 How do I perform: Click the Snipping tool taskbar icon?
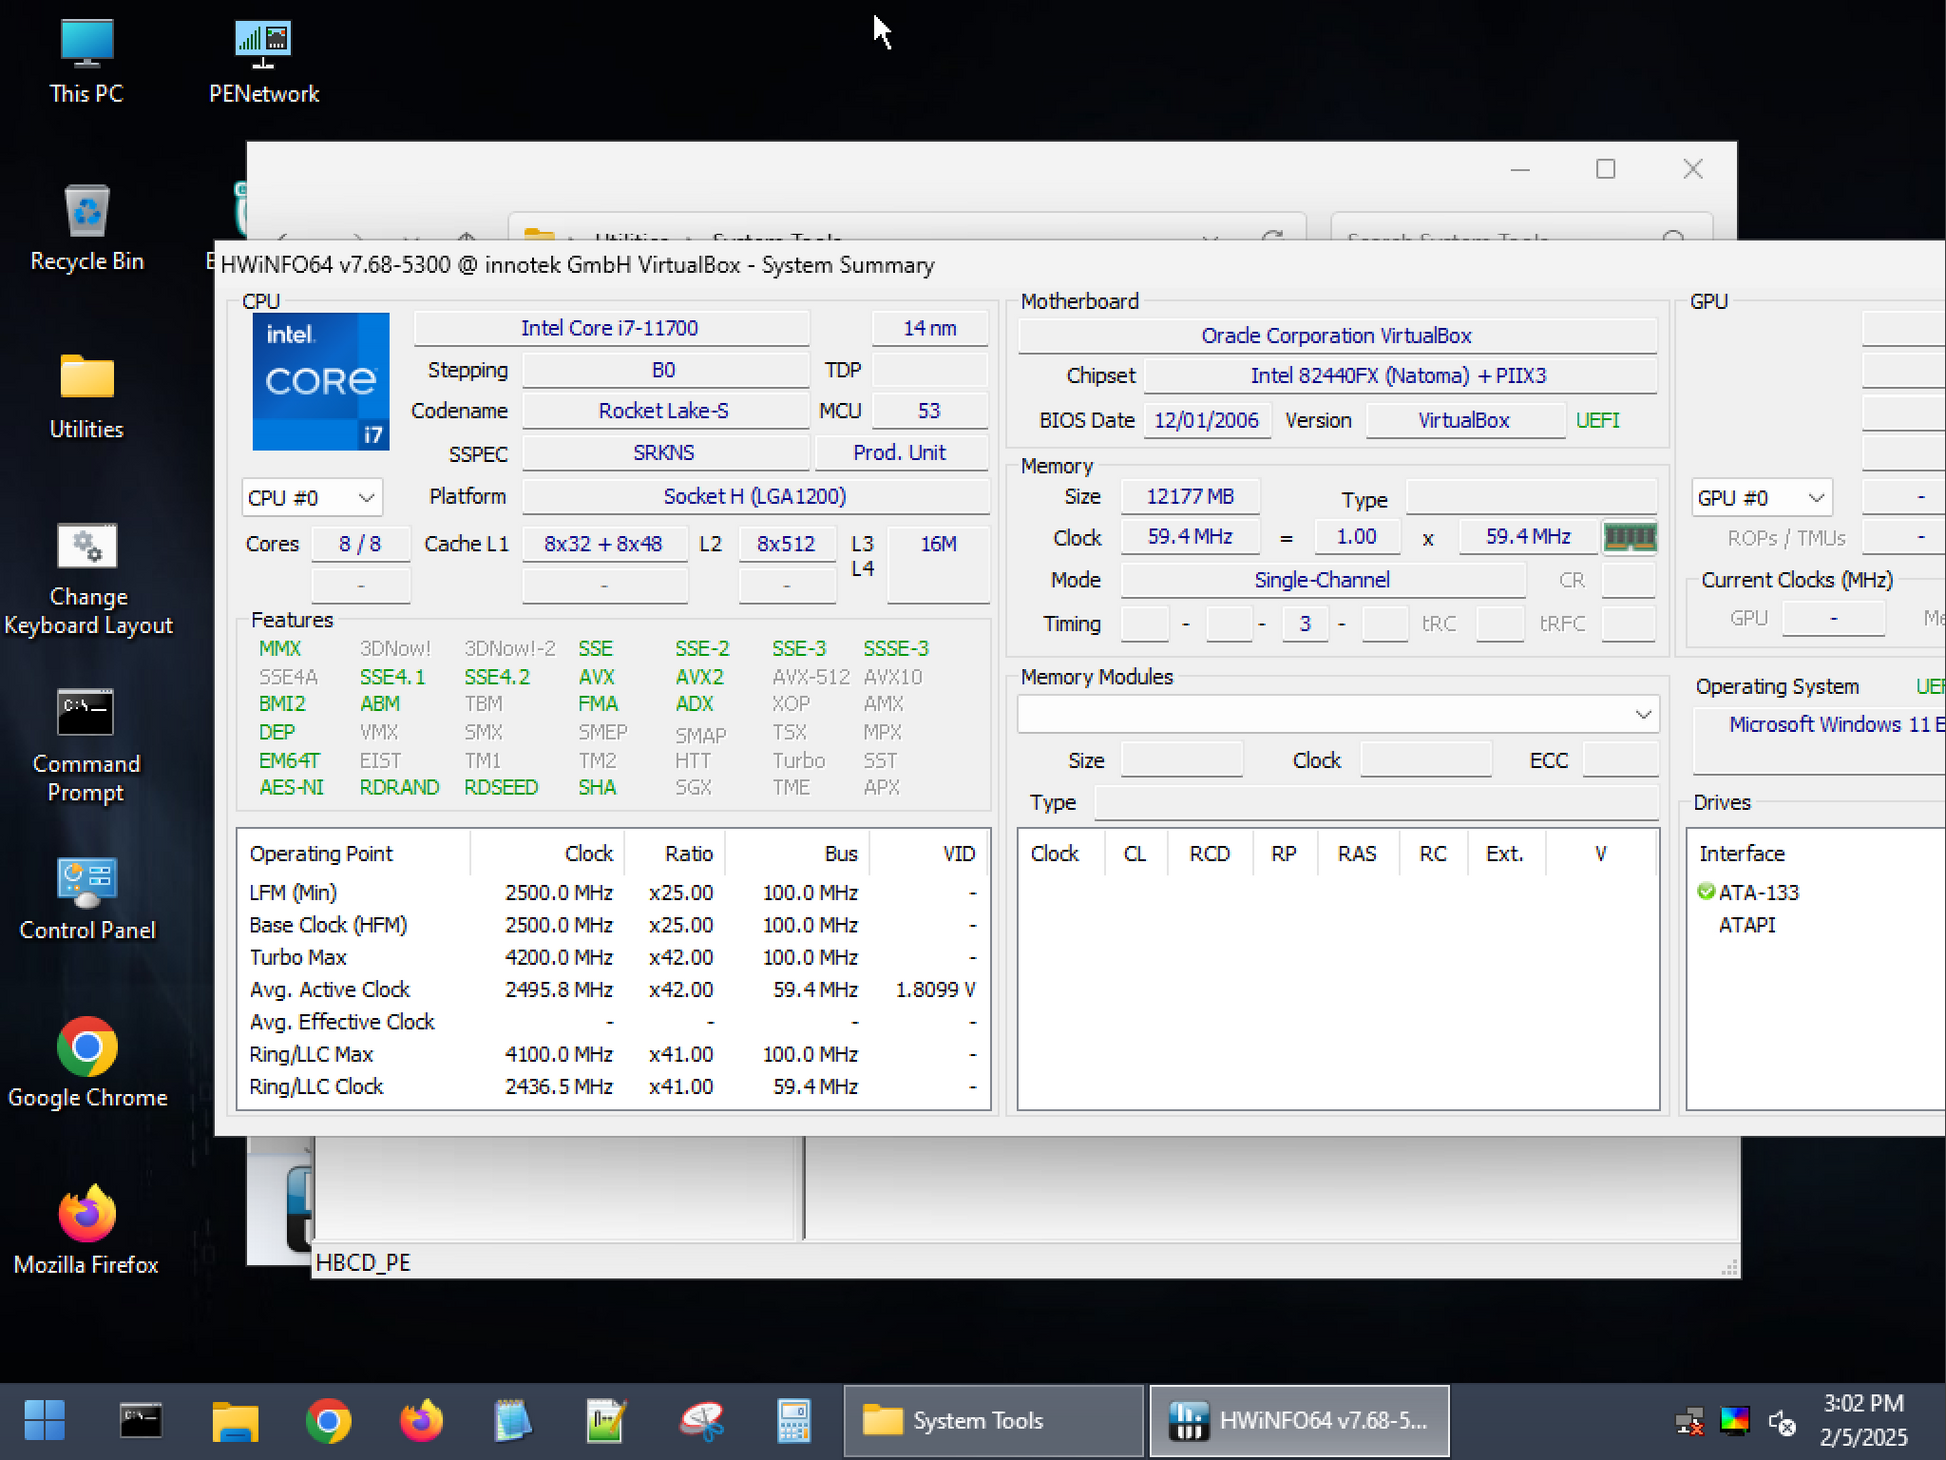point(701,1420)
